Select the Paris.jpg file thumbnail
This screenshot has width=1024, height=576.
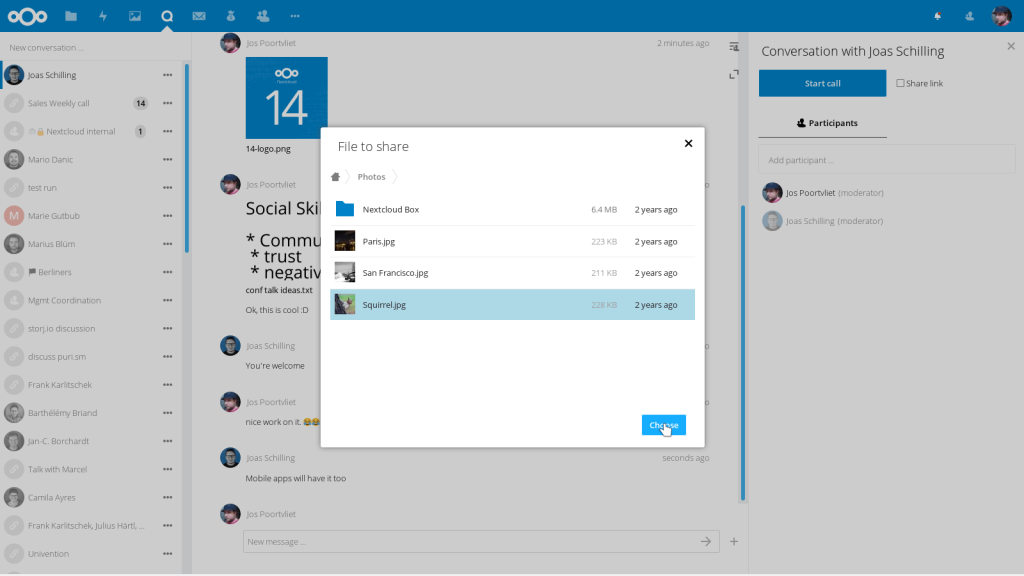pos(345,241)
